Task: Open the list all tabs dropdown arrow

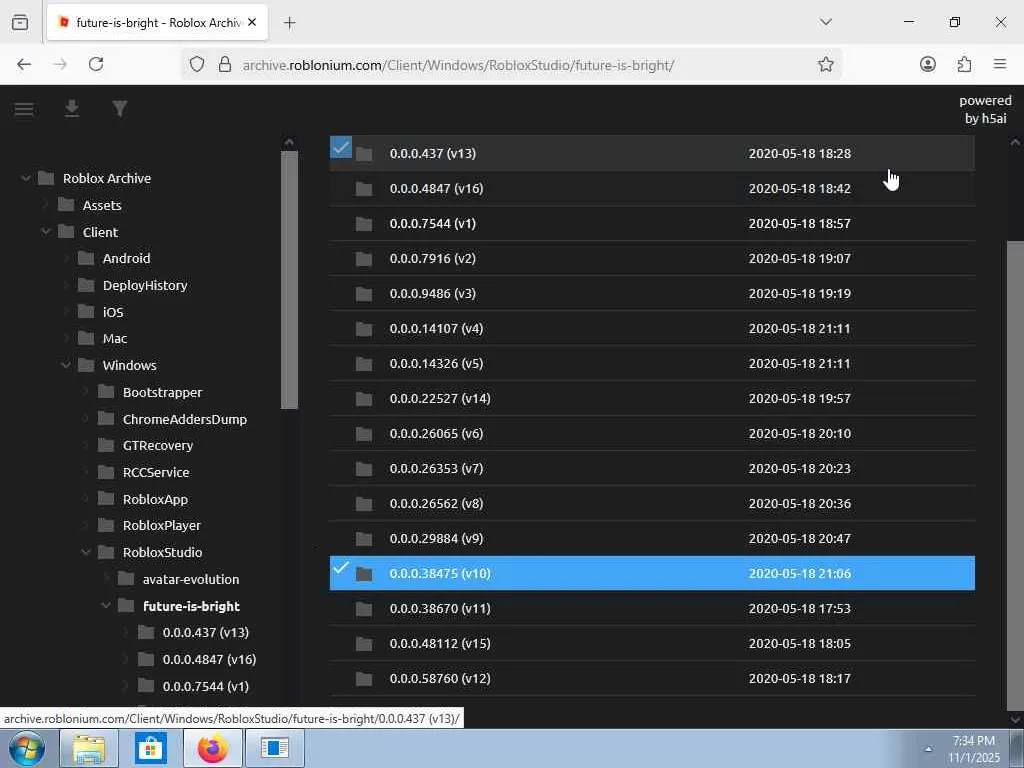Action: [825, 22]
